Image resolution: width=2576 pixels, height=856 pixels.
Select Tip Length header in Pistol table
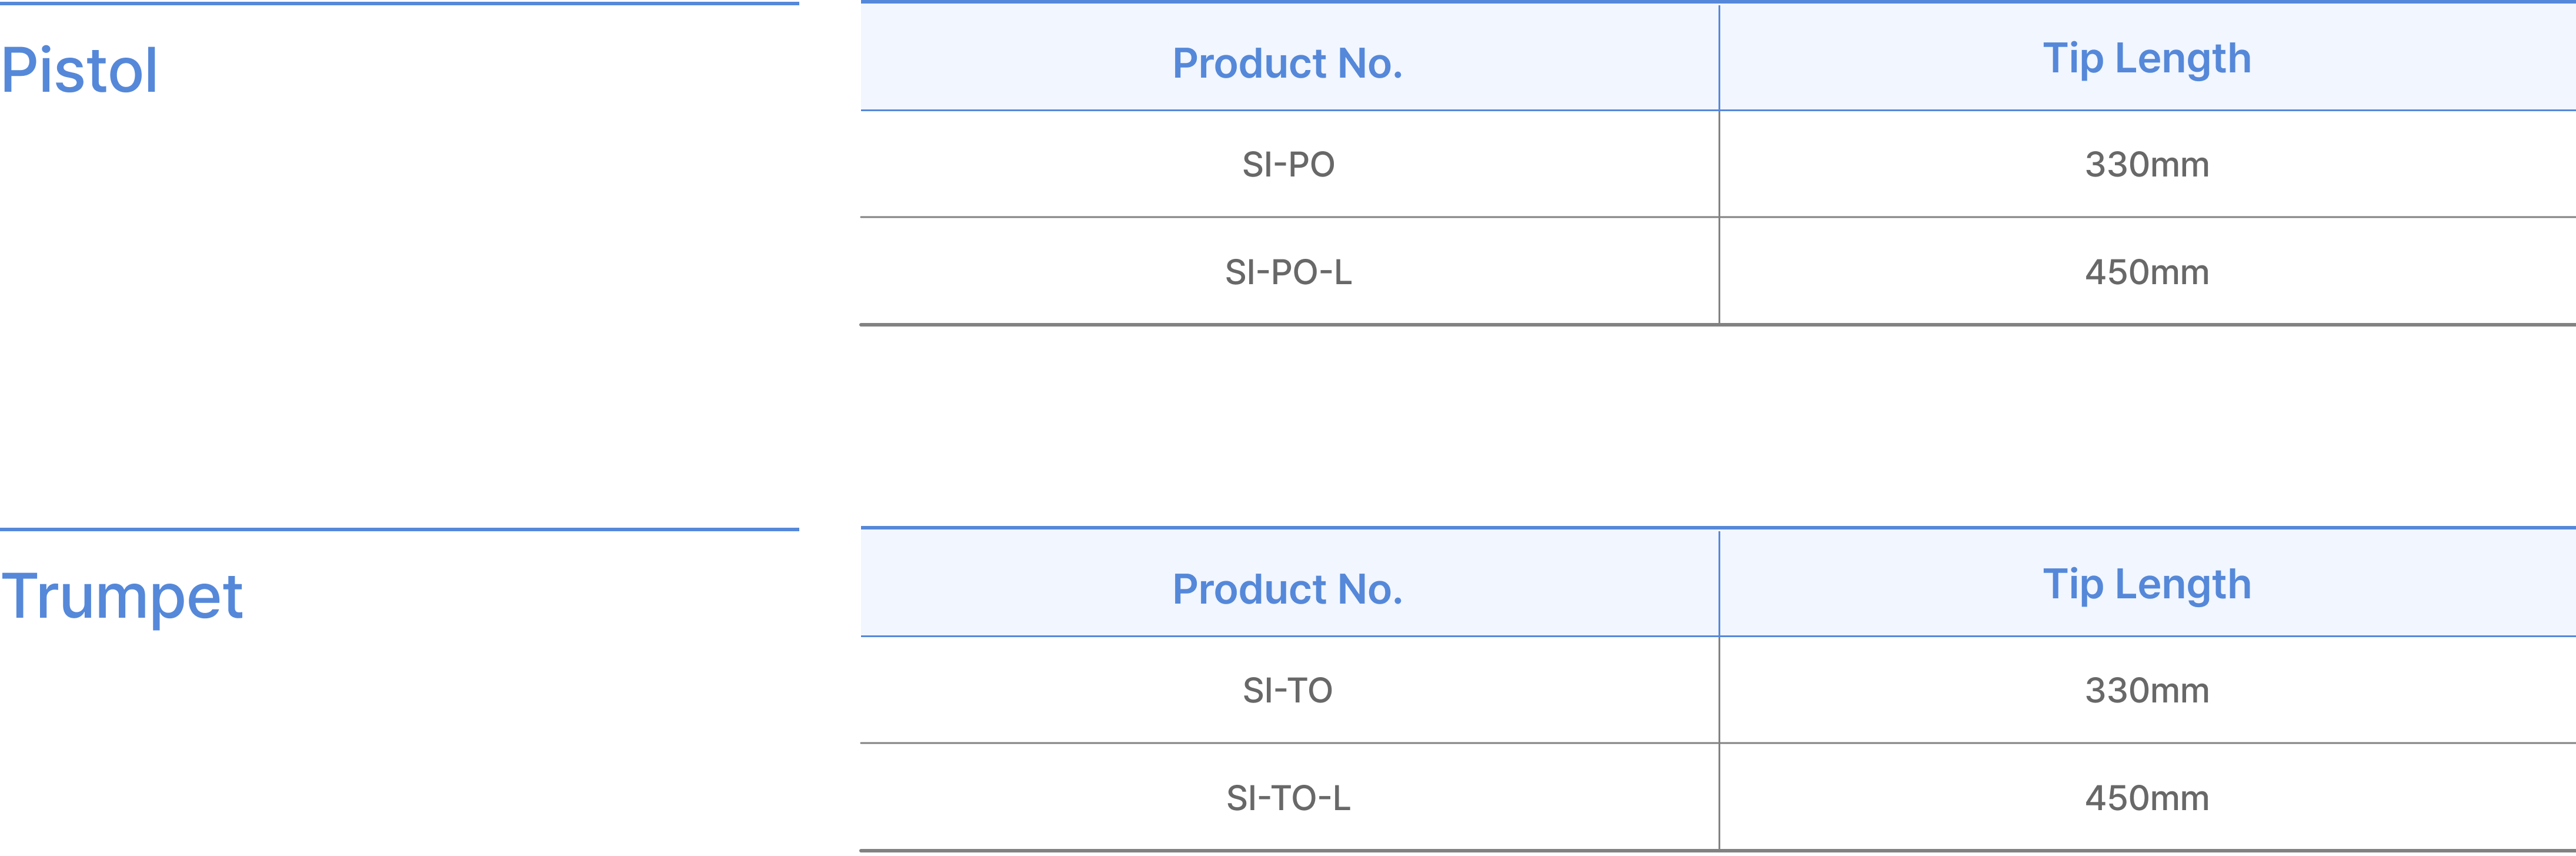(2146, 59)
